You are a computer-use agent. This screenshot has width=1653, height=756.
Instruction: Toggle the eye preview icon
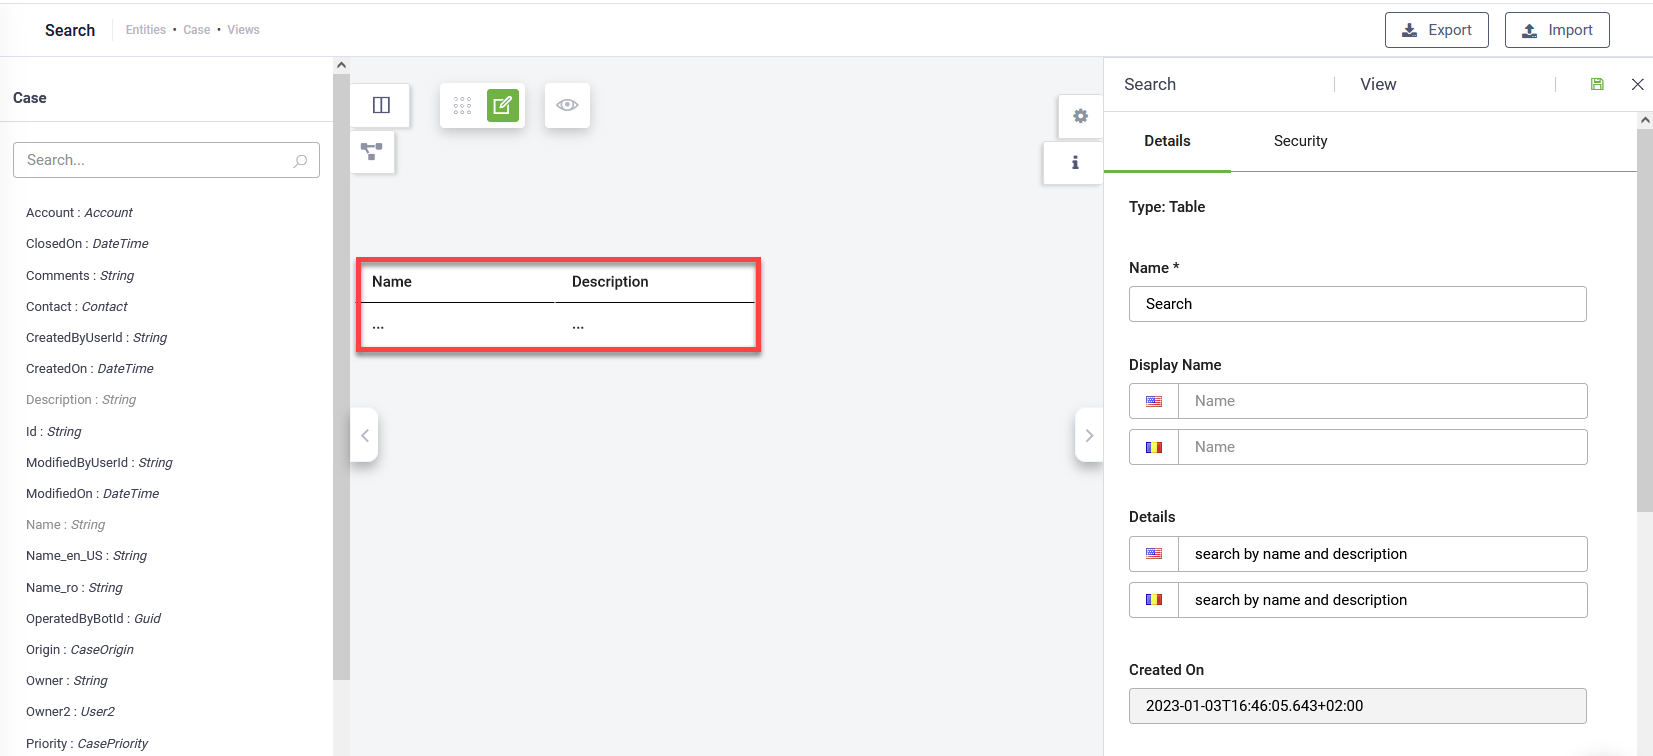(x=567, y=105)
